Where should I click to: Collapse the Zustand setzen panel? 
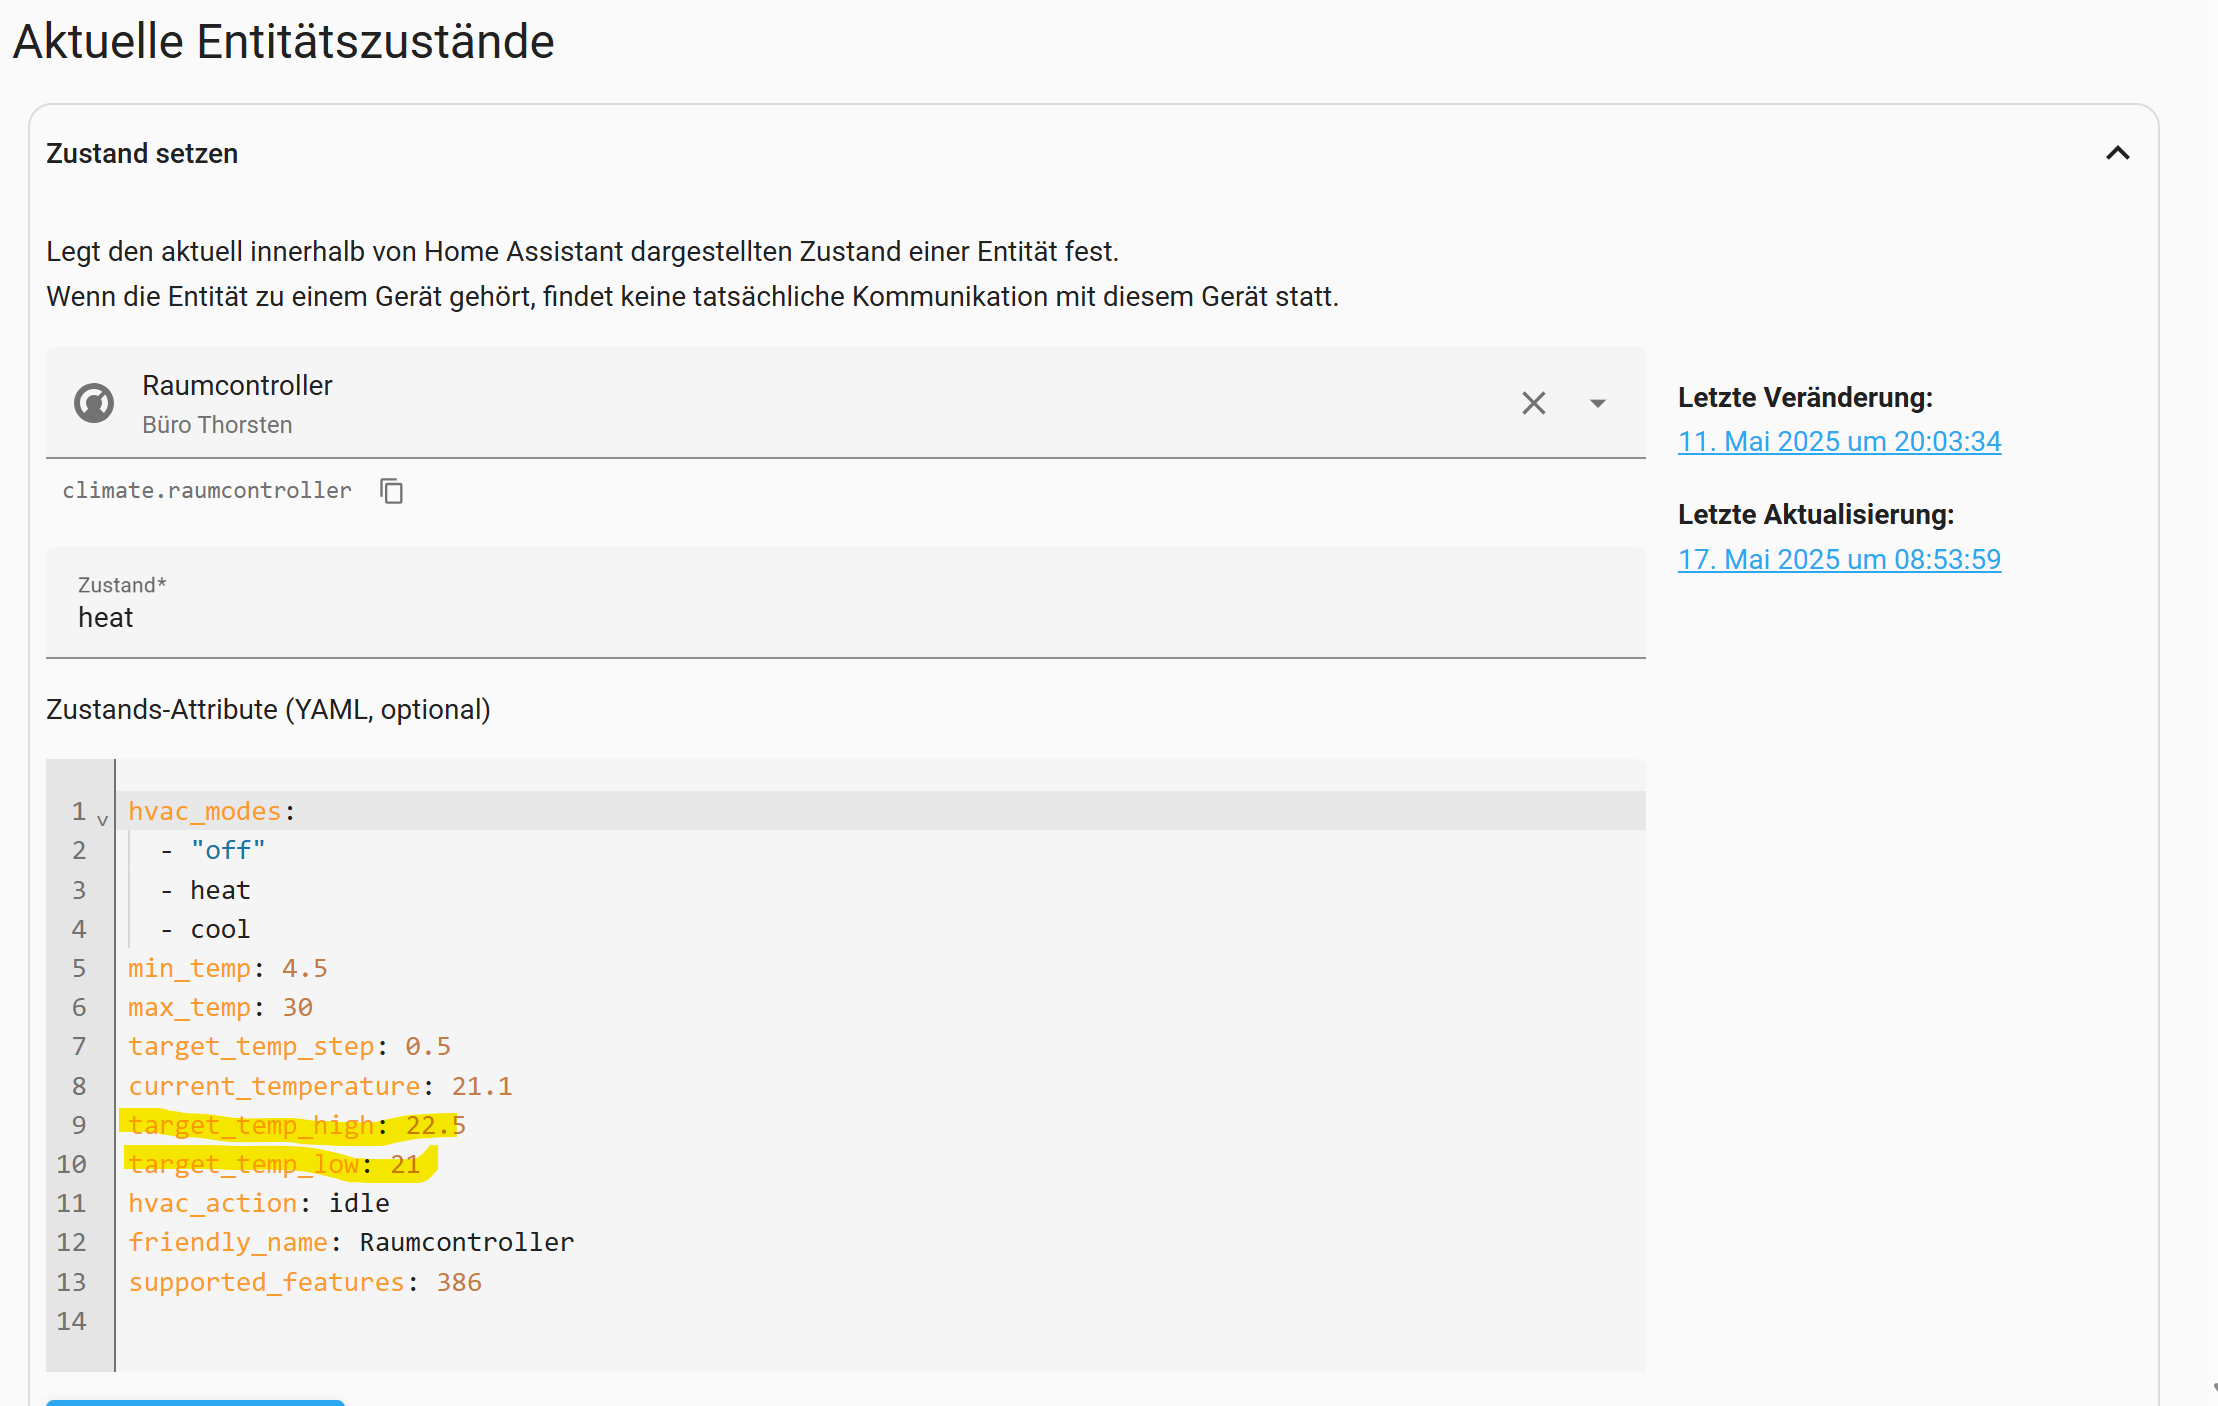(2117, 153)
